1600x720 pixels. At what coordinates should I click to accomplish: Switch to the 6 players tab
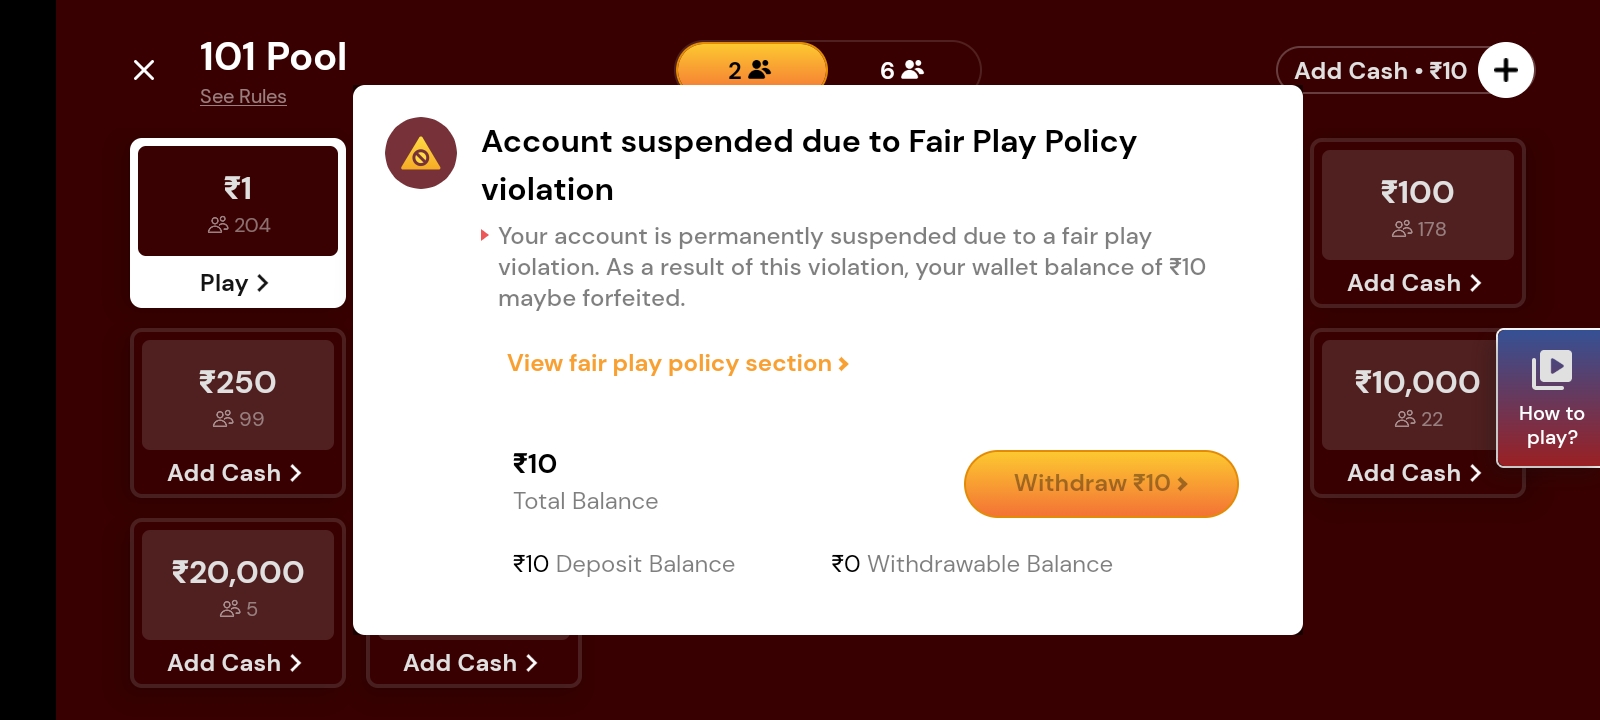902,69
